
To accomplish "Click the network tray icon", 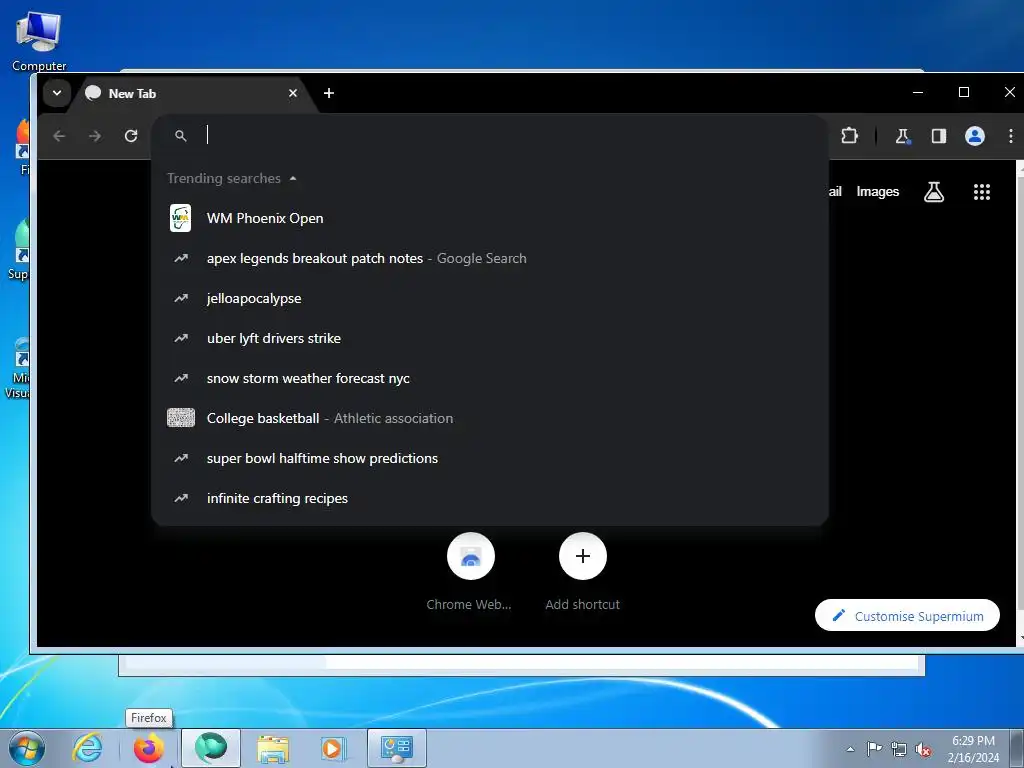I will [x=899, y=749].
